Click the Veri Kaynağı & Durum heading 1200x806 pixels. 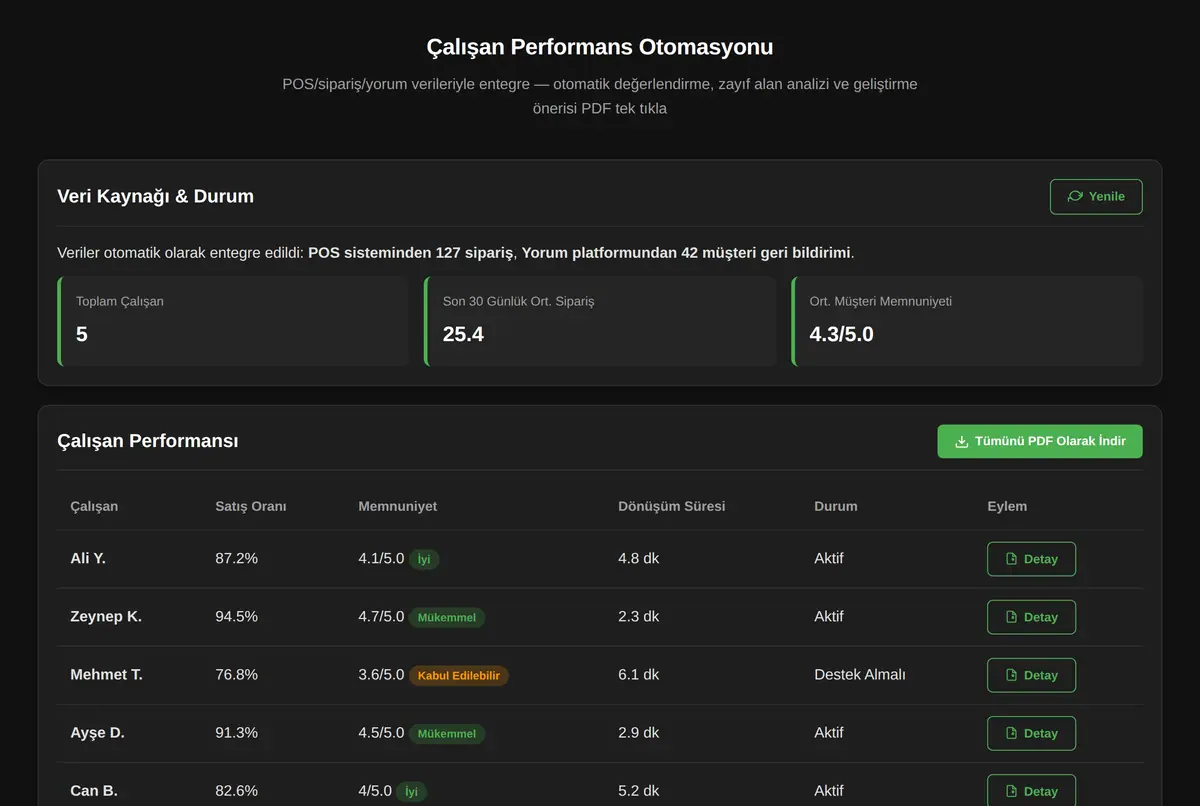tap(155, 196)
